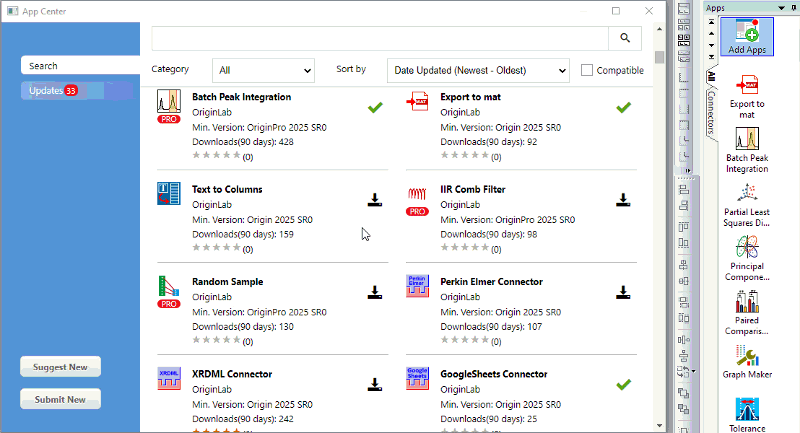
Task: Download the IIR Comb Filter app
Action: (623, 200)
